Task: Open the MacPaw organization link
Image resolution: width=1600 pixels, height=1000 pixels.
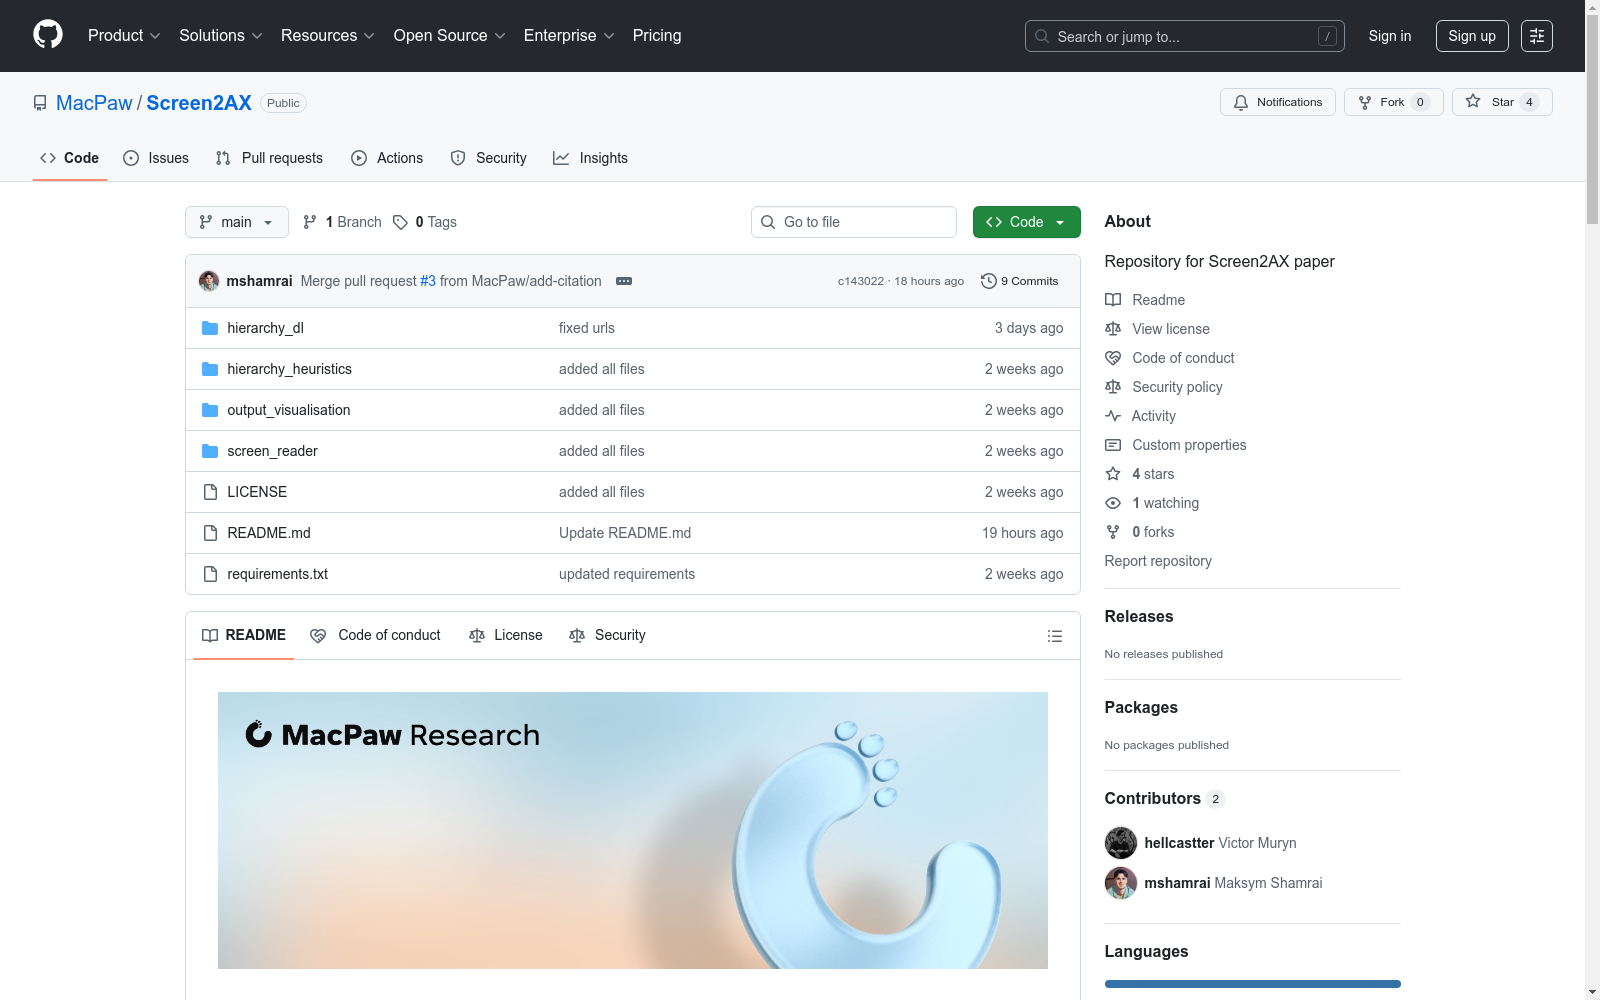Action: coord(94,103)
